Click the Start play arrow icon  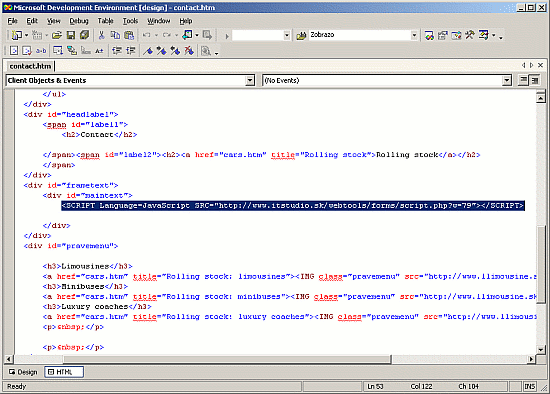click(x=227, y=36)
